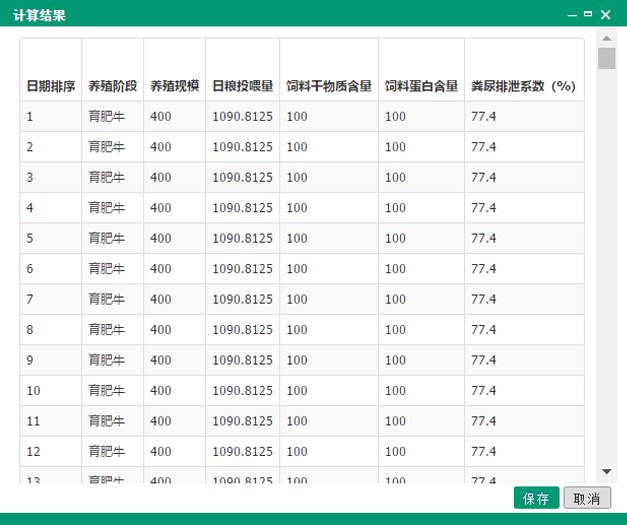Click the 饲料蛋白含量 column header
Viewport: 627px width, 525px height.
click(421, 86)
